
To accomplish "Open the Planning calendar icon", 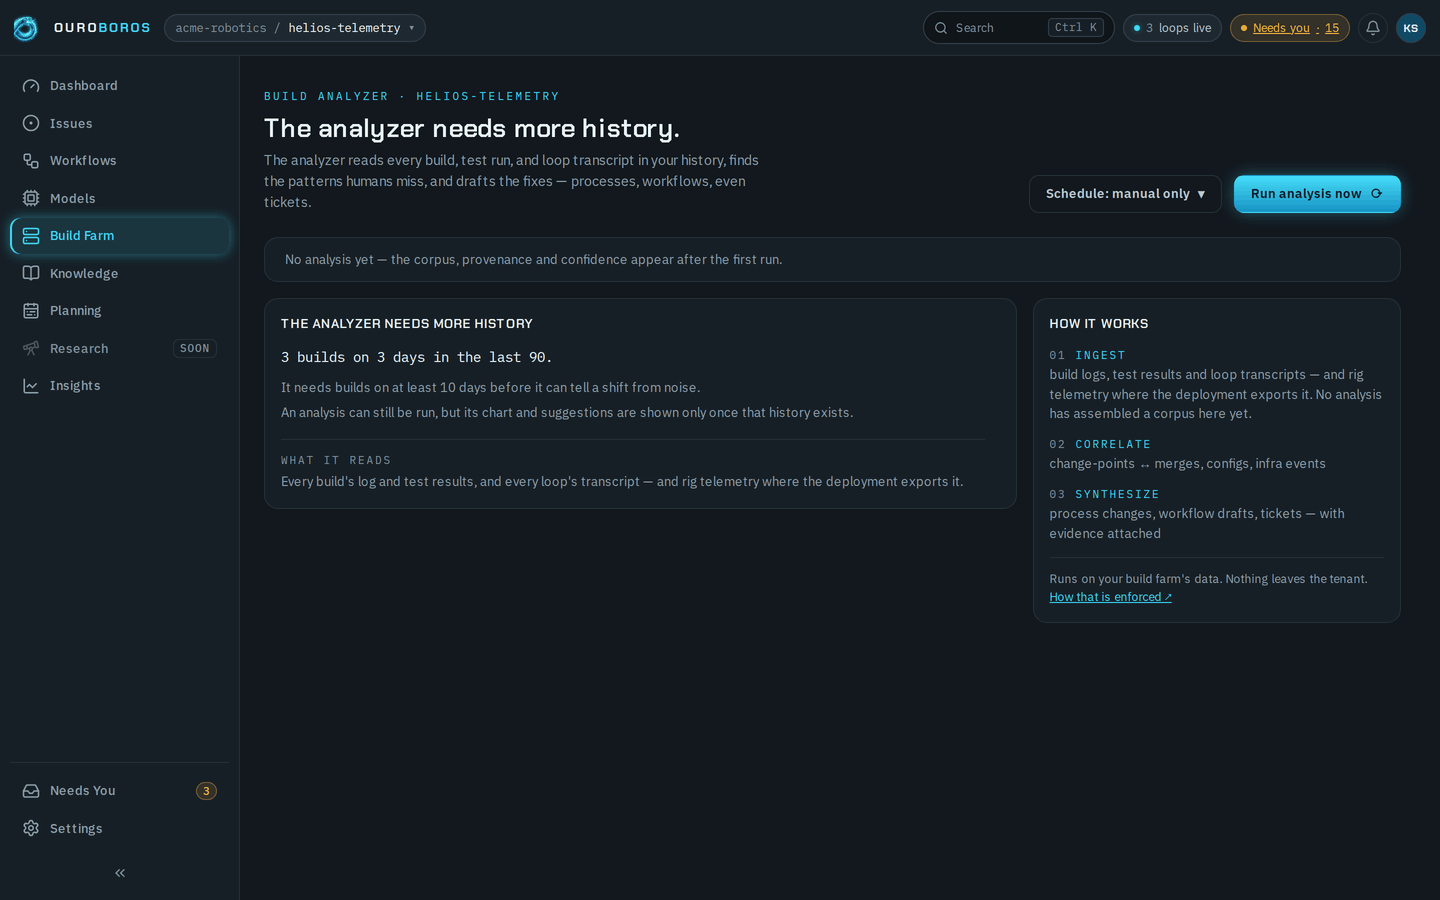I will pyautogui.click(x=31, y=311).
